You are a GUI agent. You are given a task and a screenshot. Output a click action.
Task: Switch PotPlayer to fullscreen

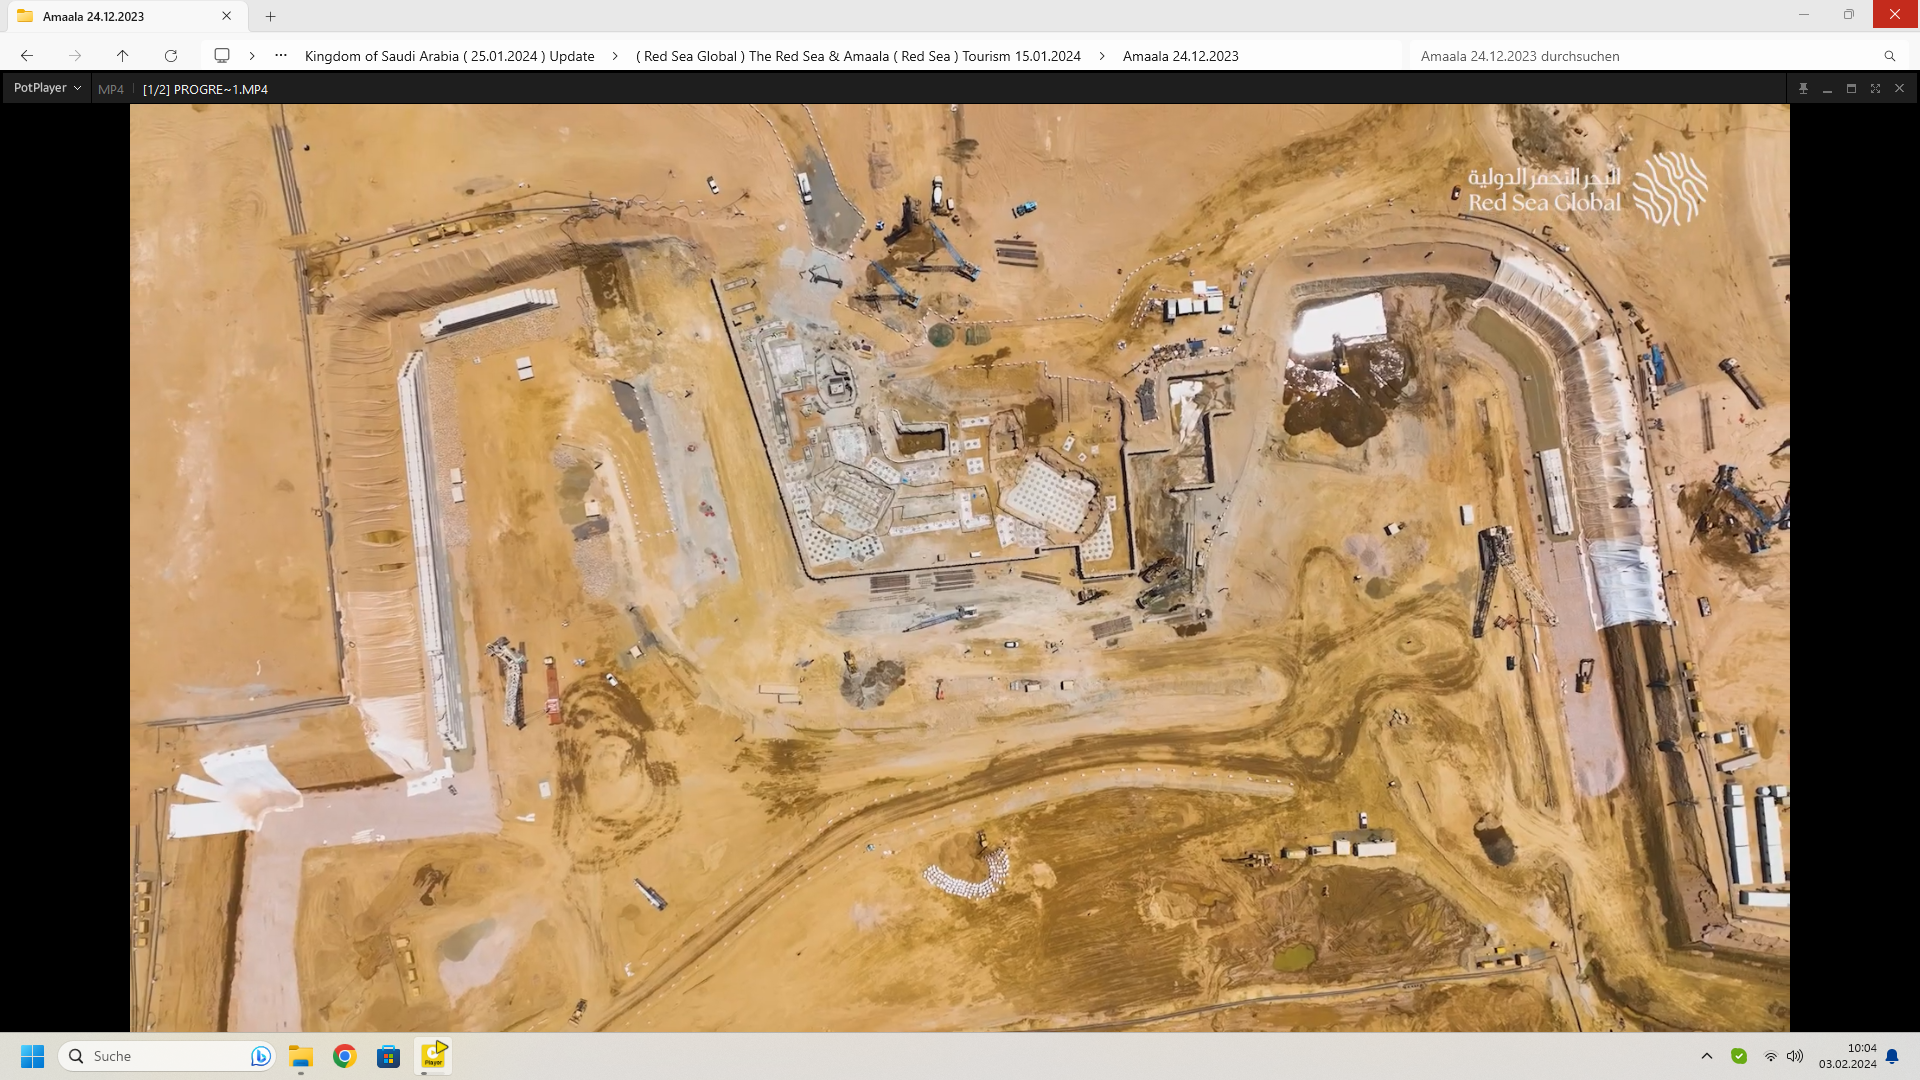1875,89
